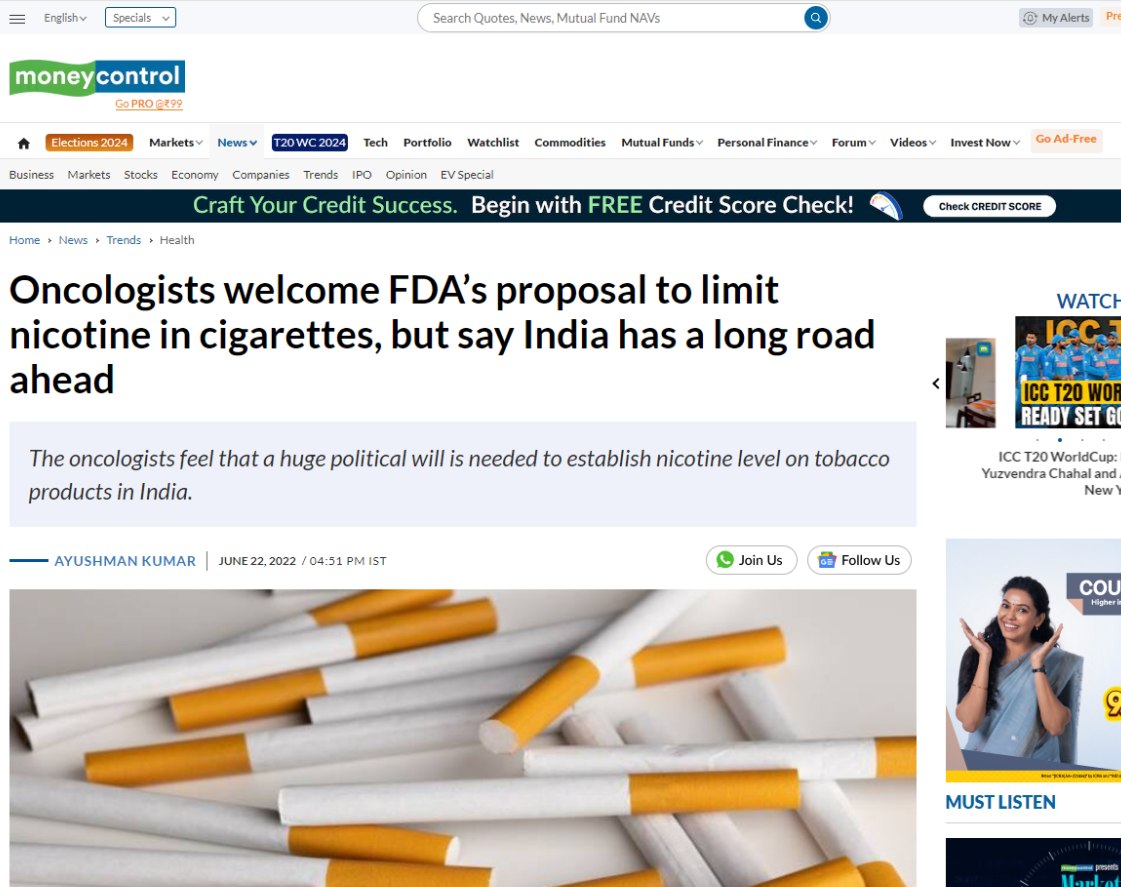Image resolution: width=1121 pixels, height=887 pixels.
Task: Open the Trends breadcrumb link
Action: tap(124, 240)
